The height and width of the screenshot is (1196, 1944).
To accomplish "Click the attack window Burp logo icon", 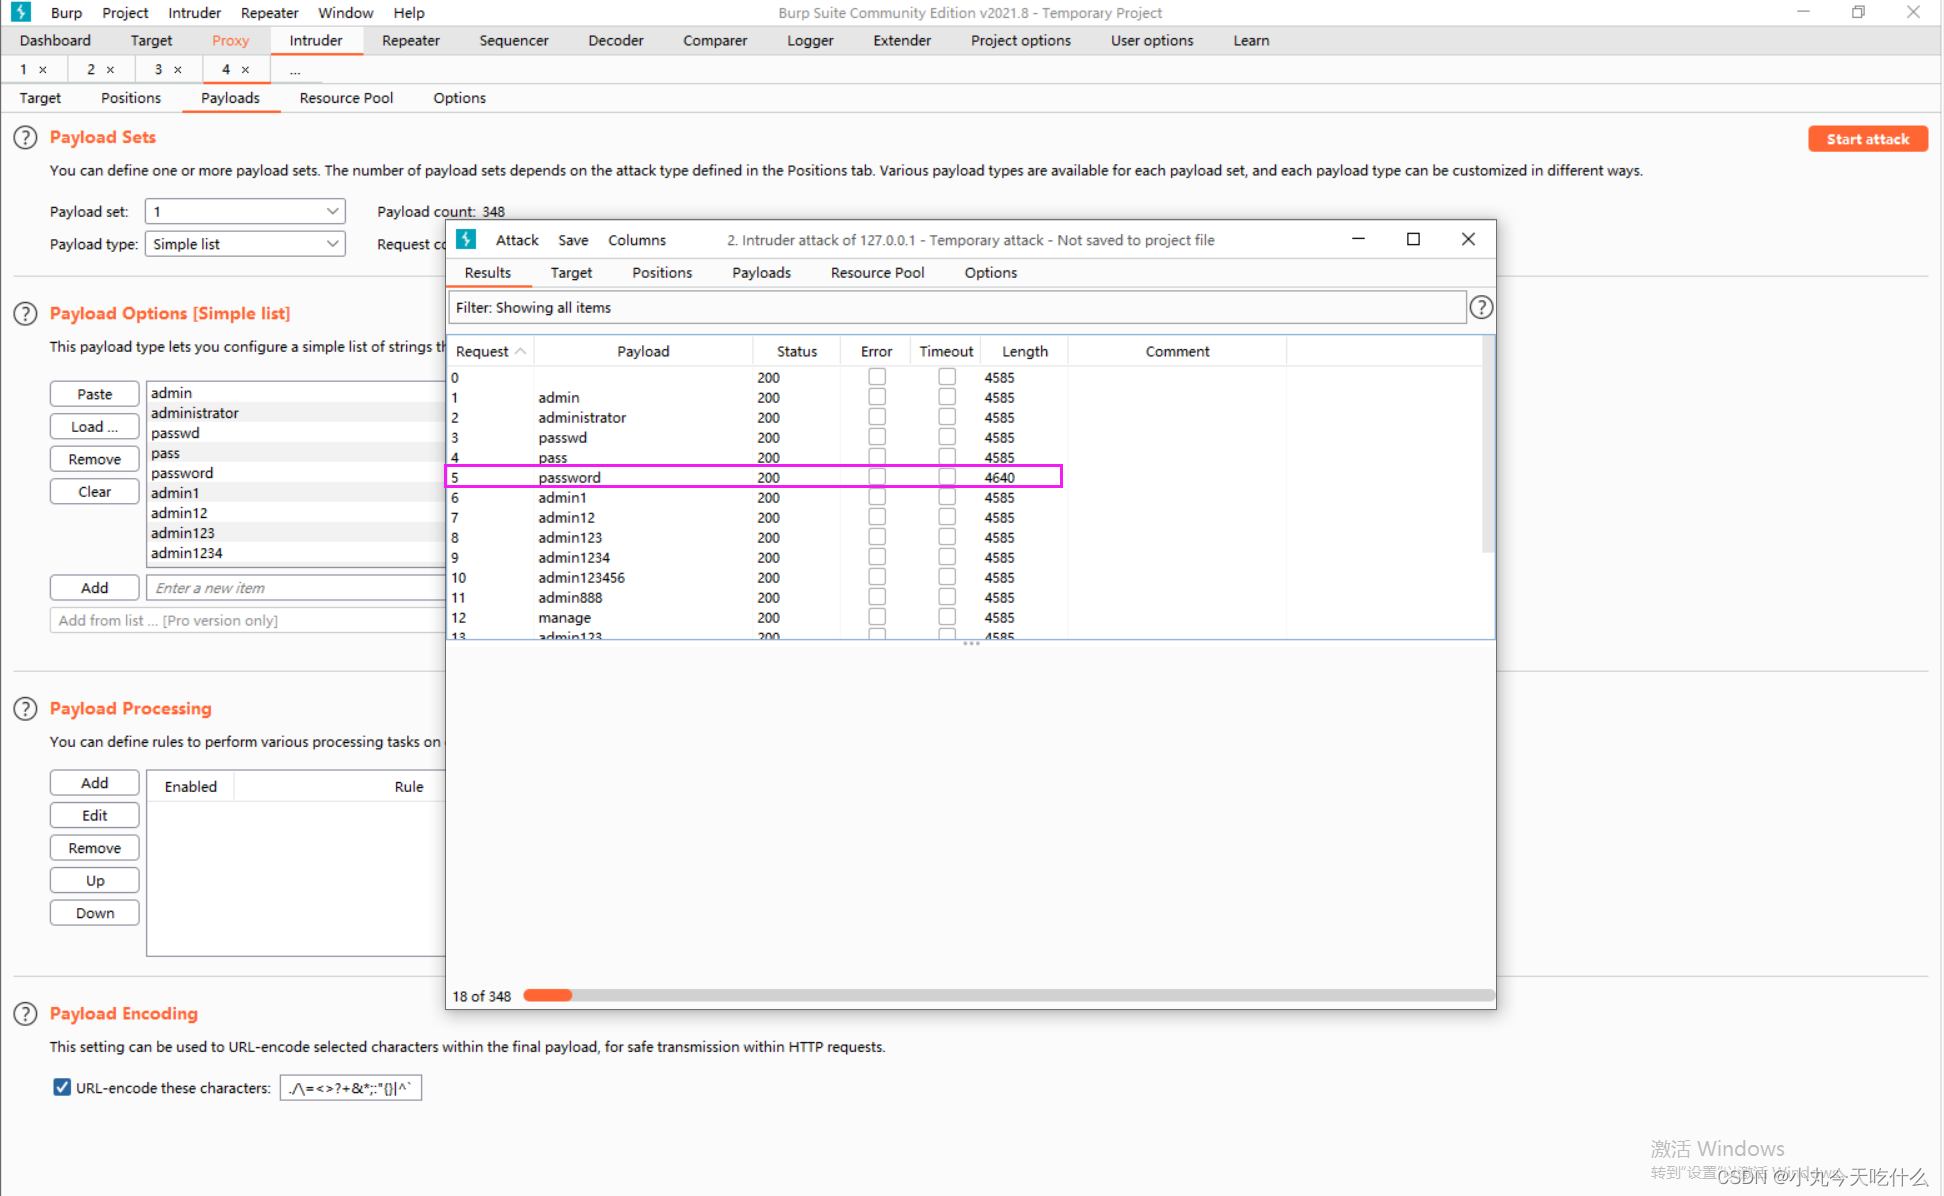I will tap(466, 240).
